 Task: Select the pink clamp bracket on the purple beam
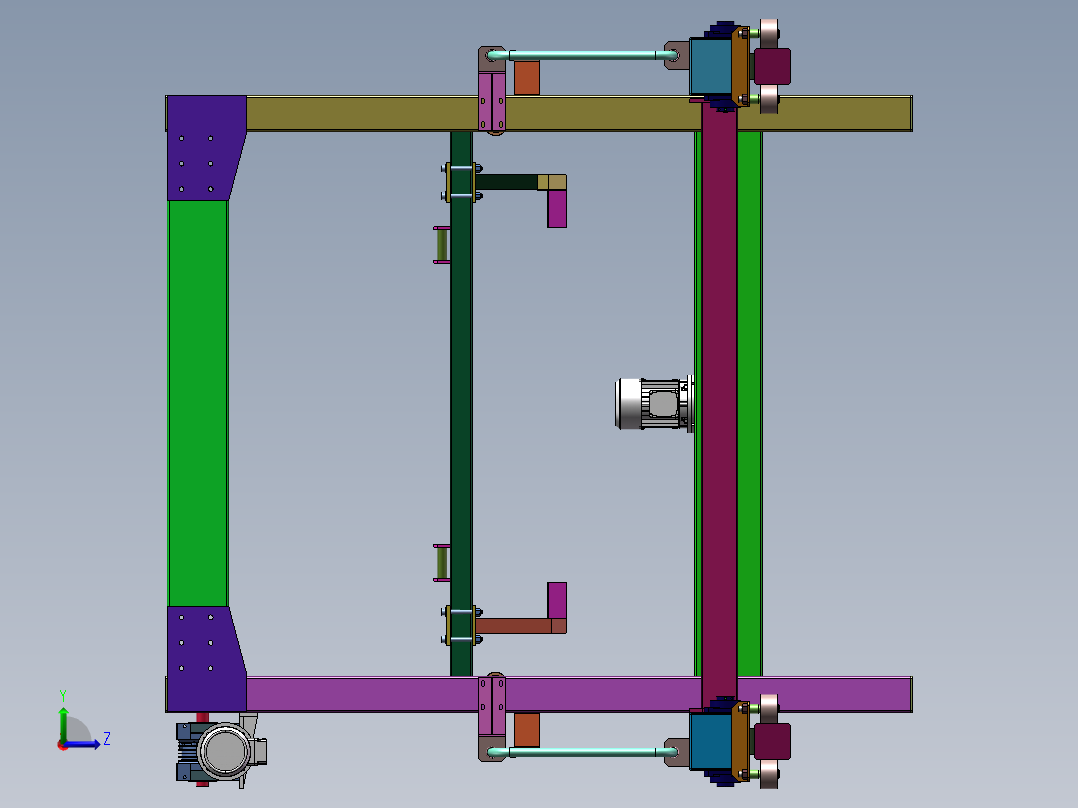[x=492, y=706]
